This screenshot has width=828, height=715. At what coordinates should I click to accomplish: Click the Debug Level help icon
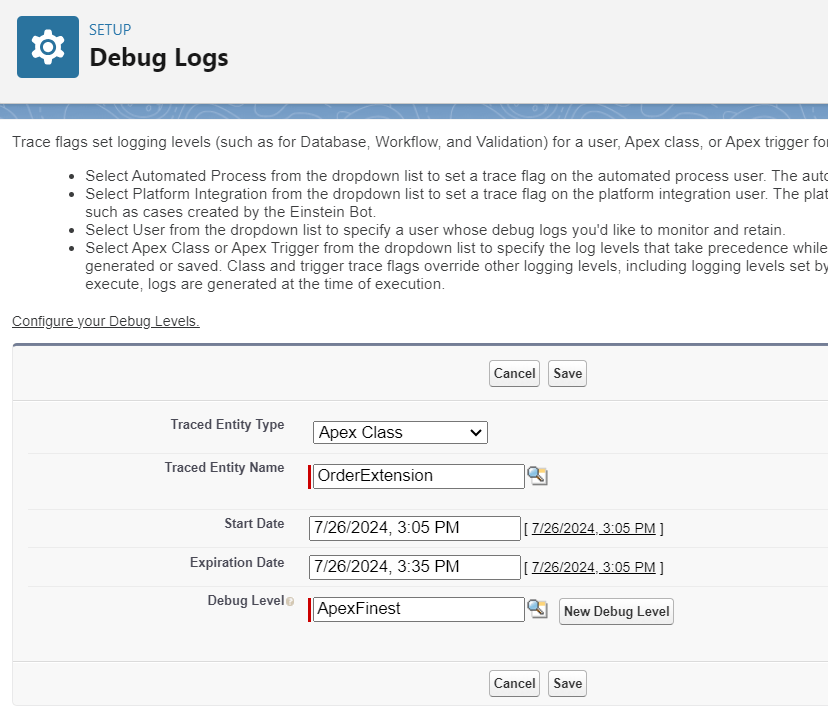(290, 602)
